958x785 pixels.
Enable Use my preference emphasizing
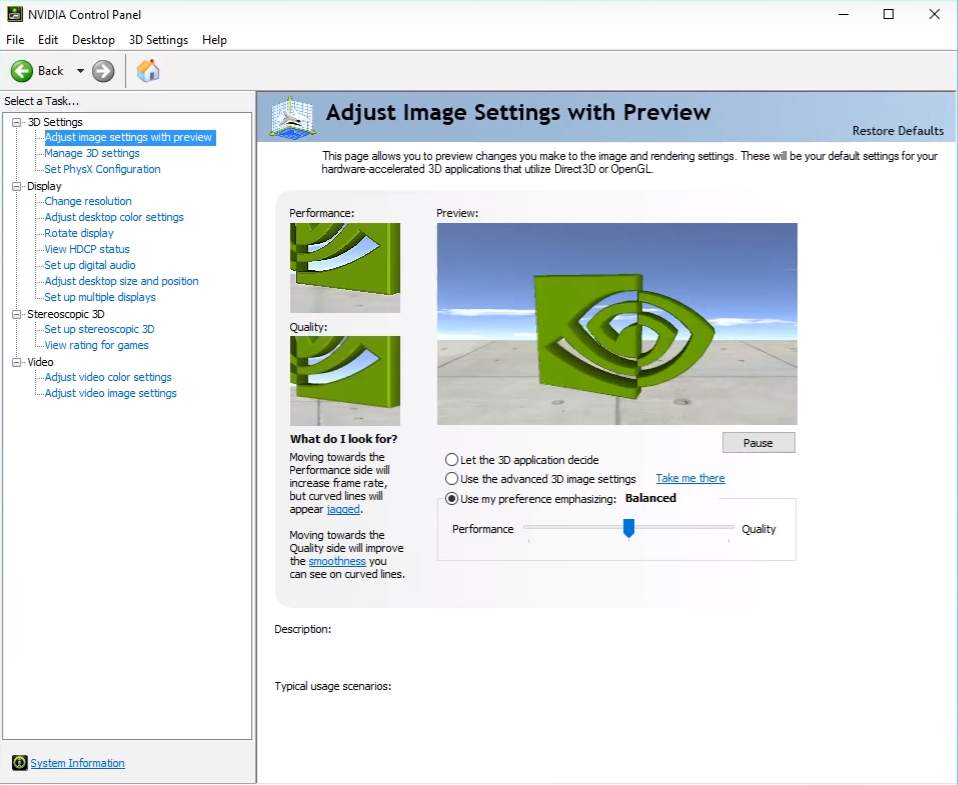[x=451, y=498]
